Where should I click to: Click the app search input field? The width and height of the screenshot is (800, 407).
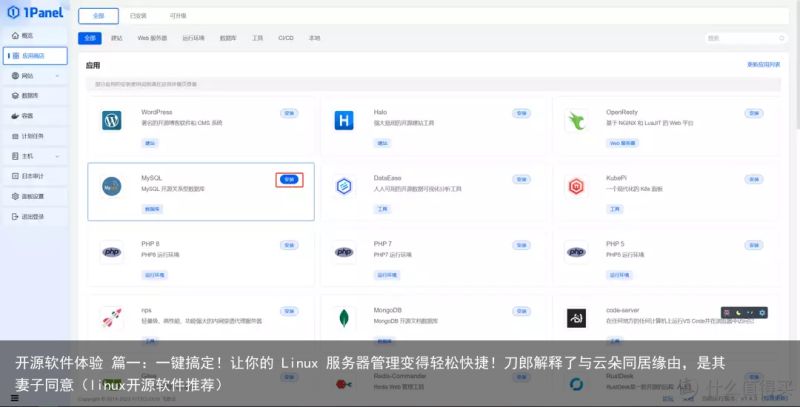pos(746,38)
